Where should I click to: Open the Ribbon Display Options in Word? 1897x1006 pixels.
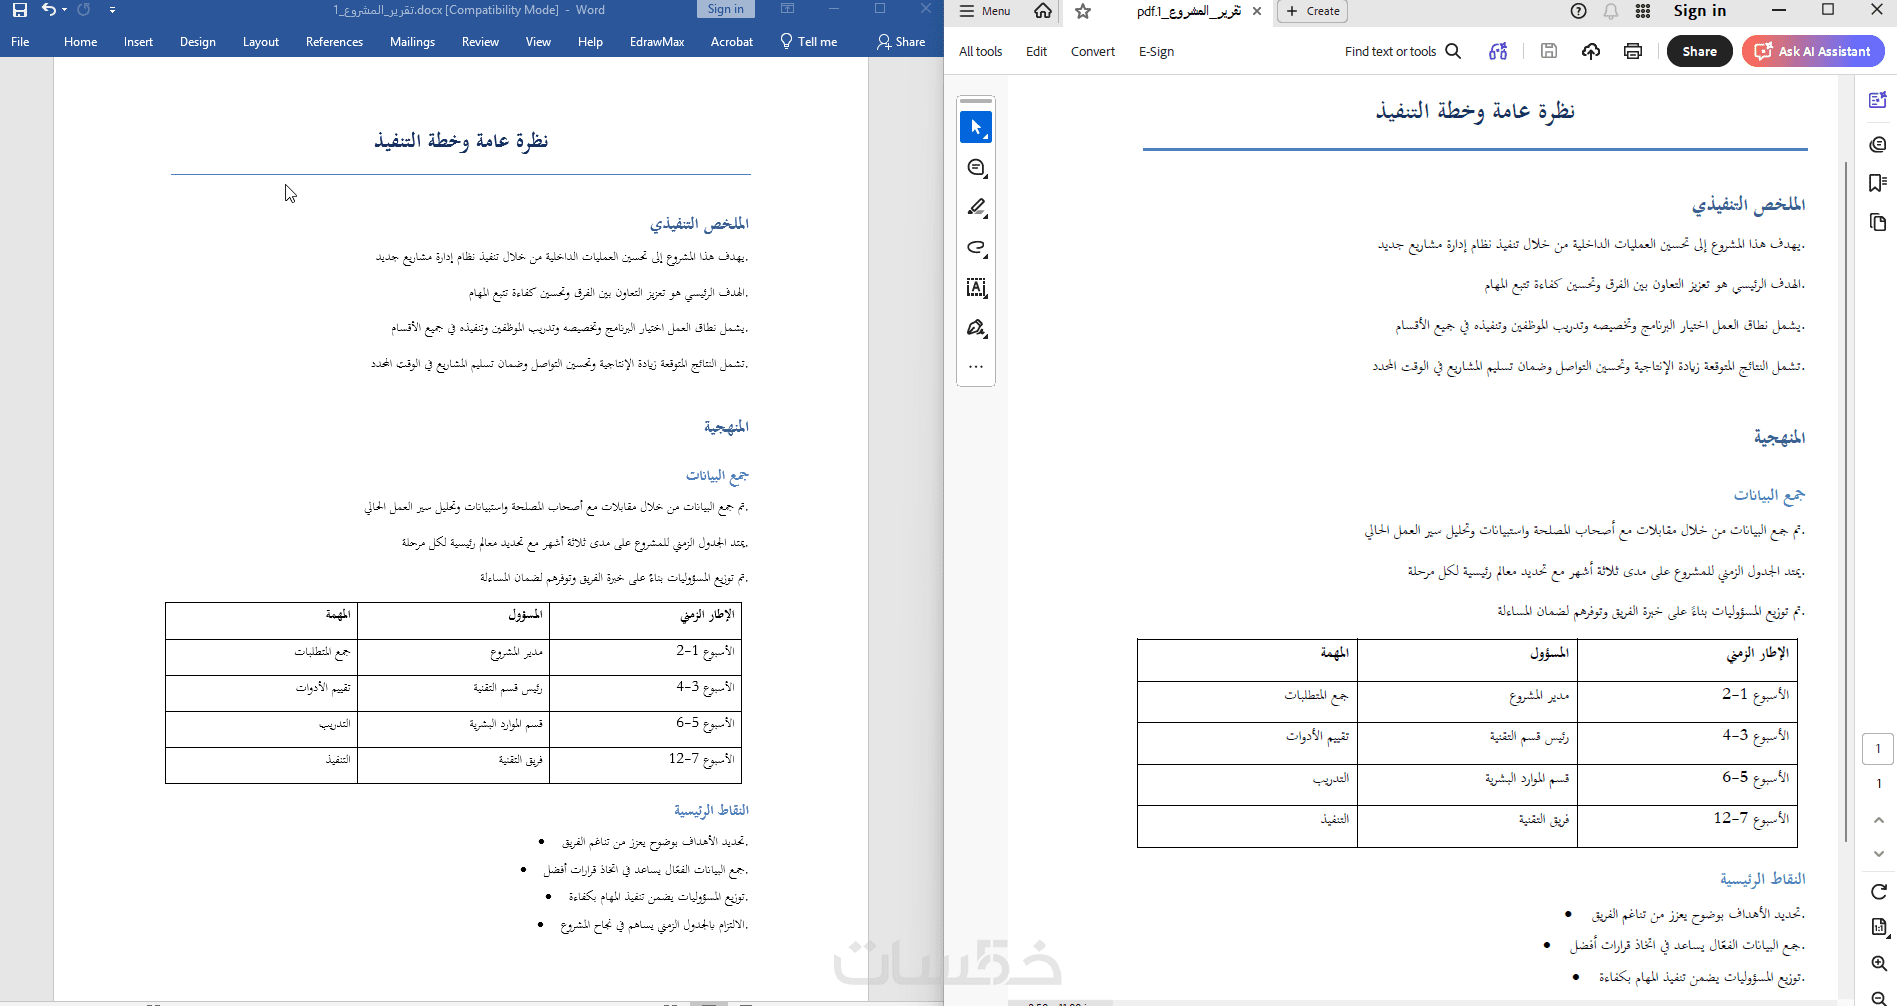[x=788, y=9]
